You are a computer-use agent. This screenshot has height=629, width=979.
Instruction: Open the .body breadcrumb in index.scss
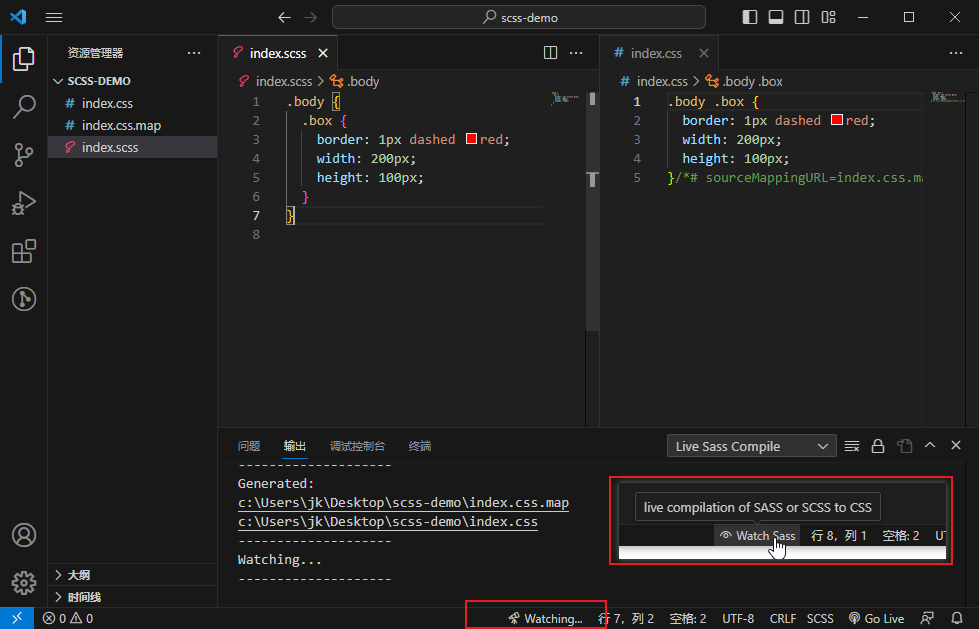355,81
